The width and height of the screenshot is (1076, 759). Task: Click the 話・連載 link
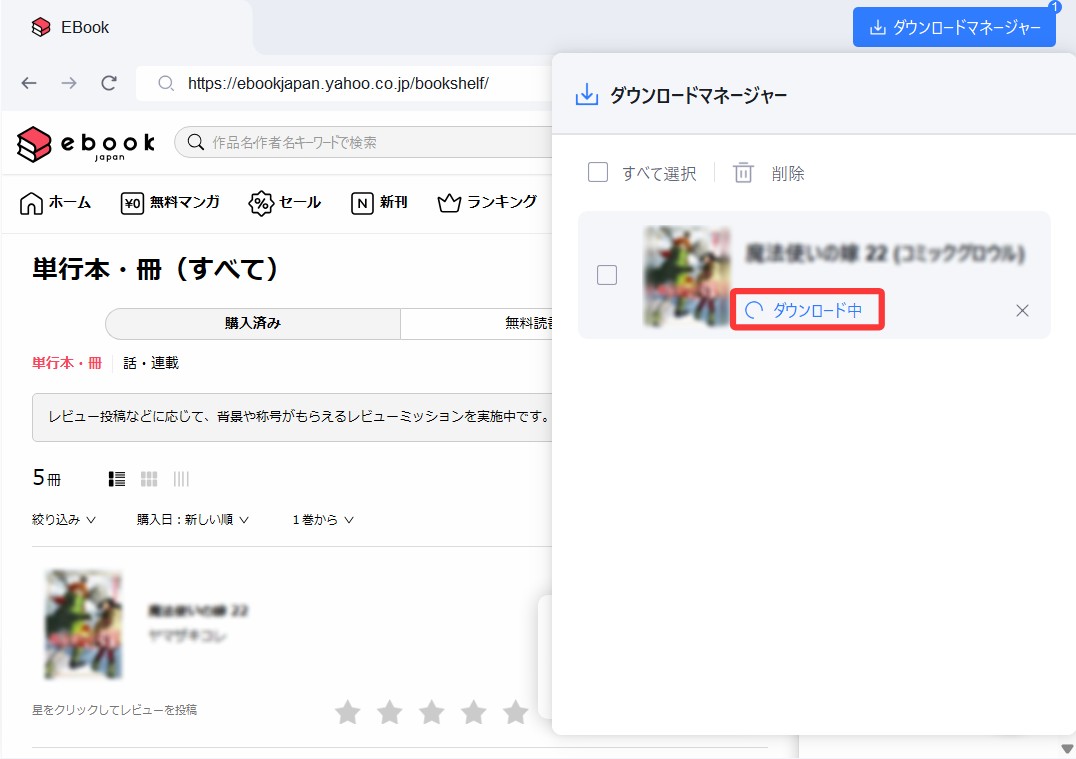click(150, 363)
